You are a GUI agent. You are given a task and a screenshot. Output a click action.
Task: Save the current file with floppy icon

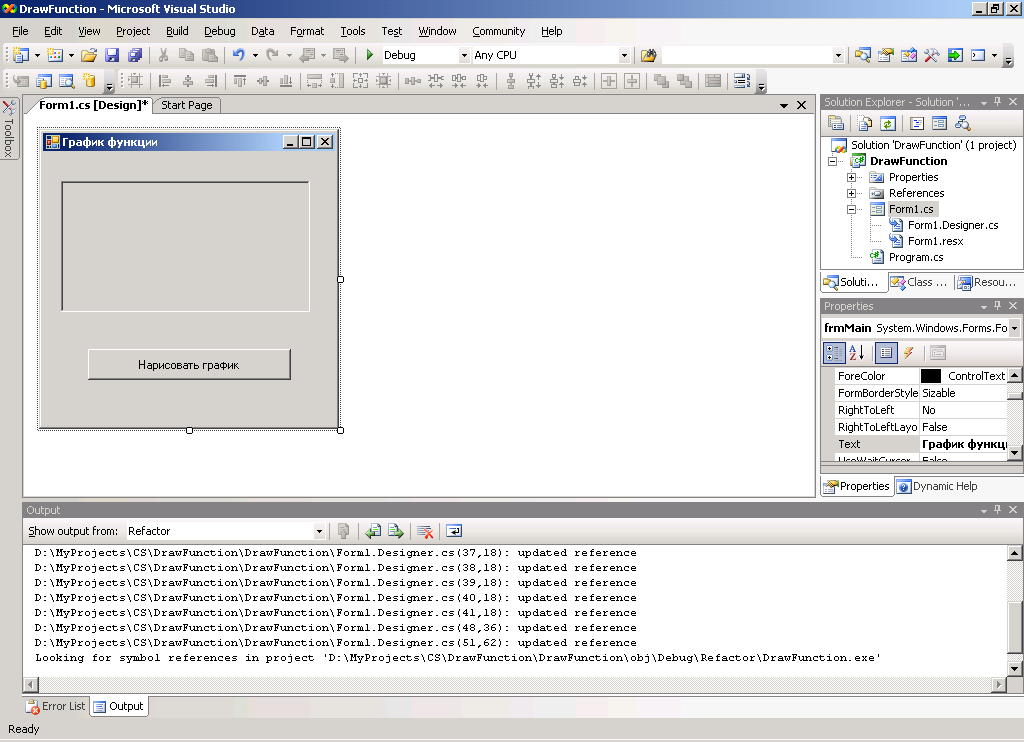112,56
